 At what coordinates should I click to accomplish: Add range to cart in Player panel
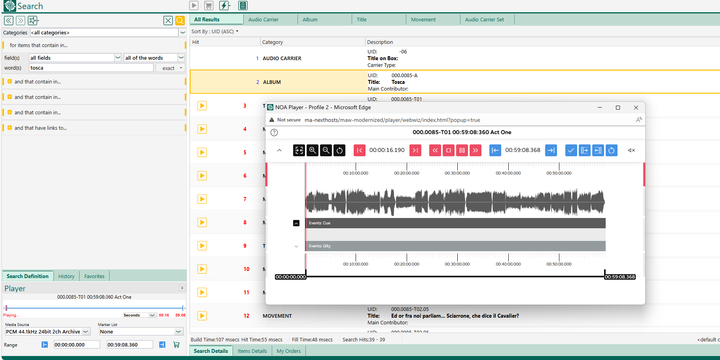176,344
